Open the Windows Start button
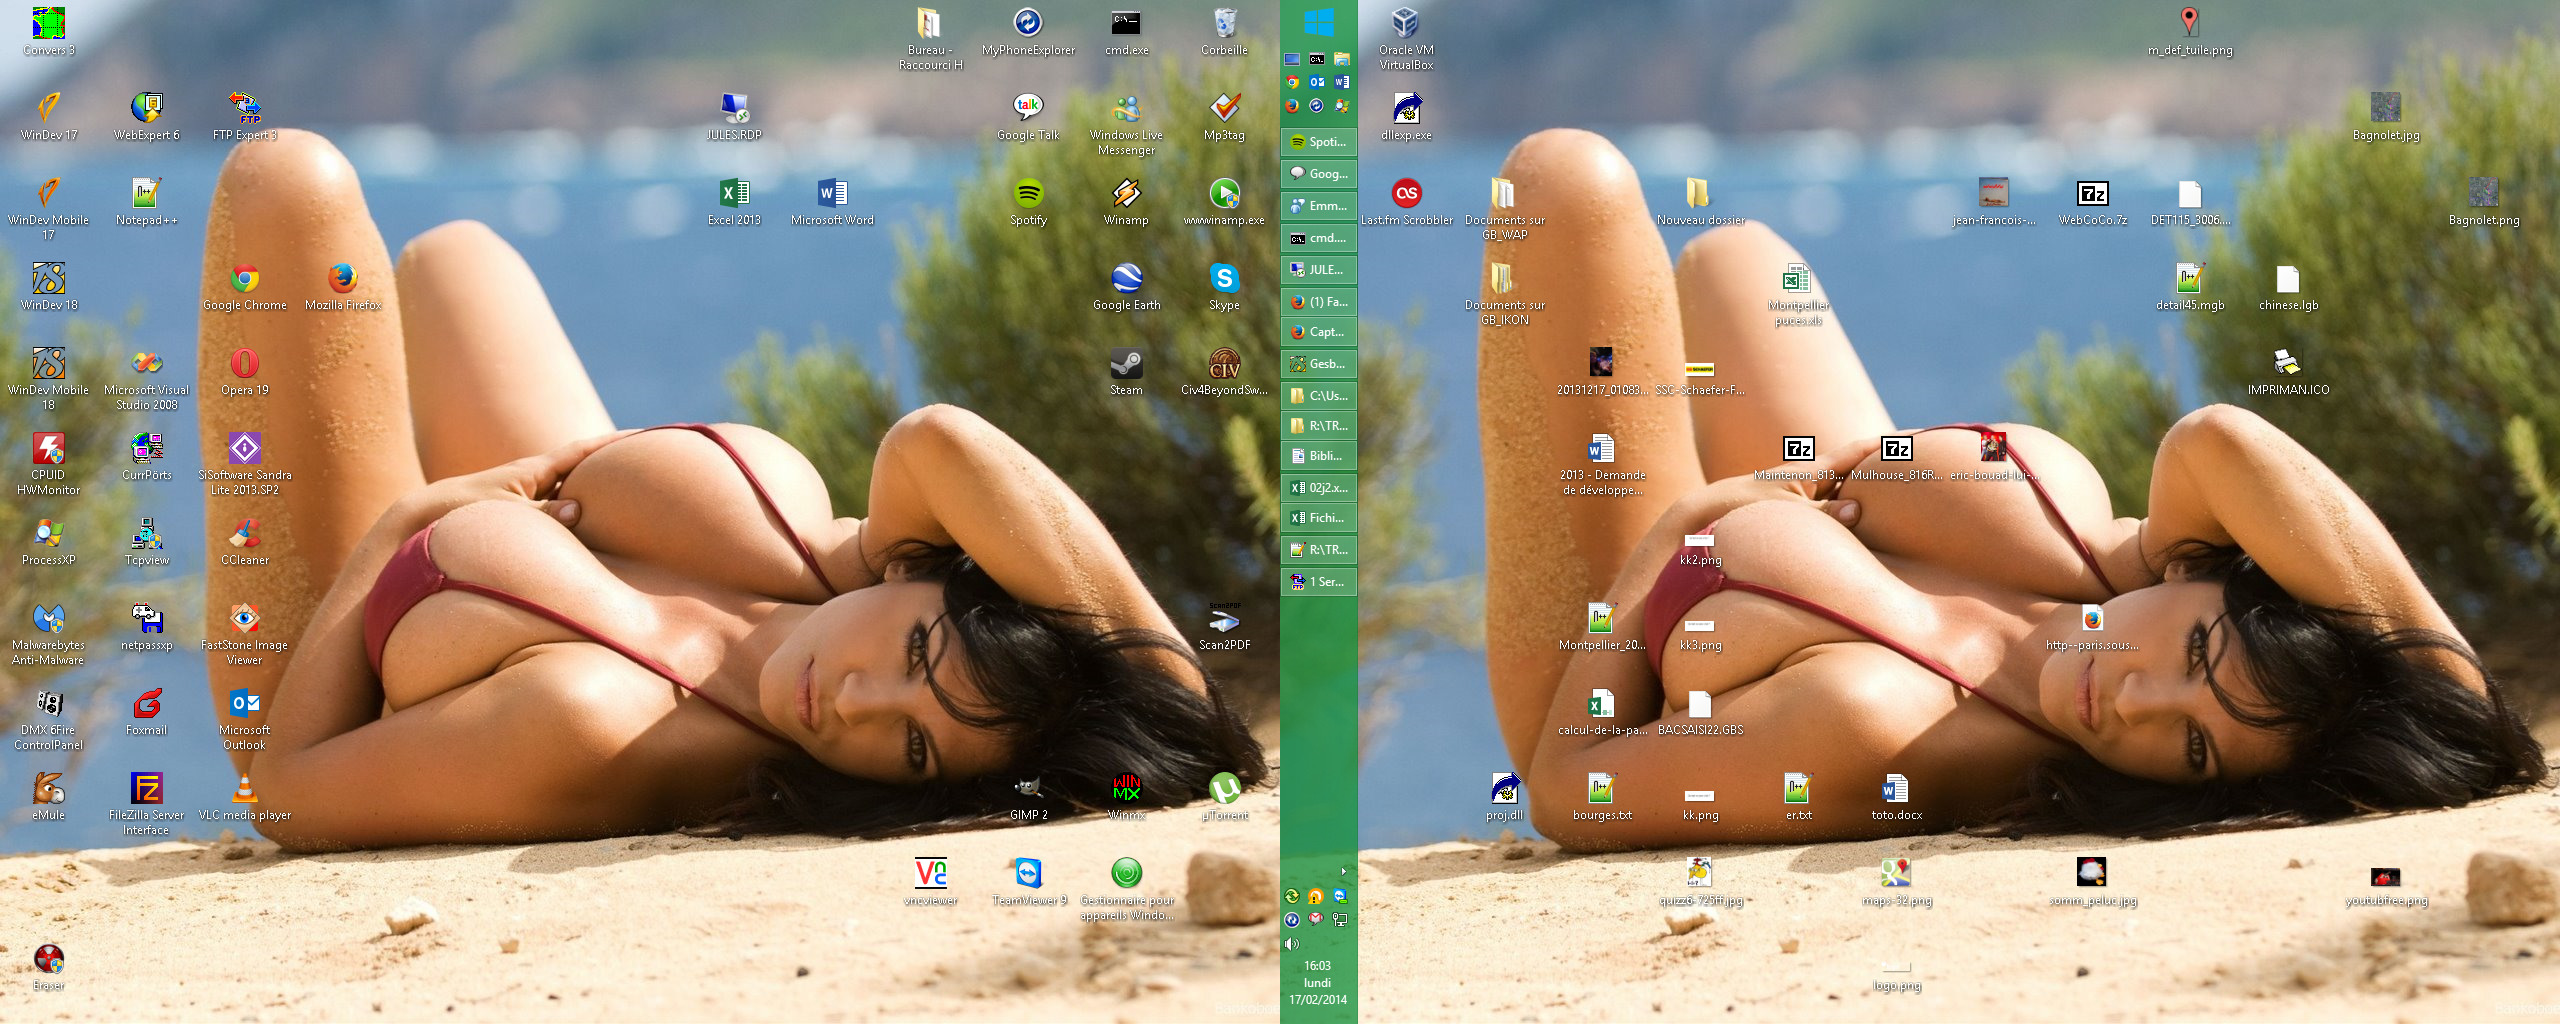Image resolution: width=2560 pixels, height=1024 pixels. [x=1318, y=22]
